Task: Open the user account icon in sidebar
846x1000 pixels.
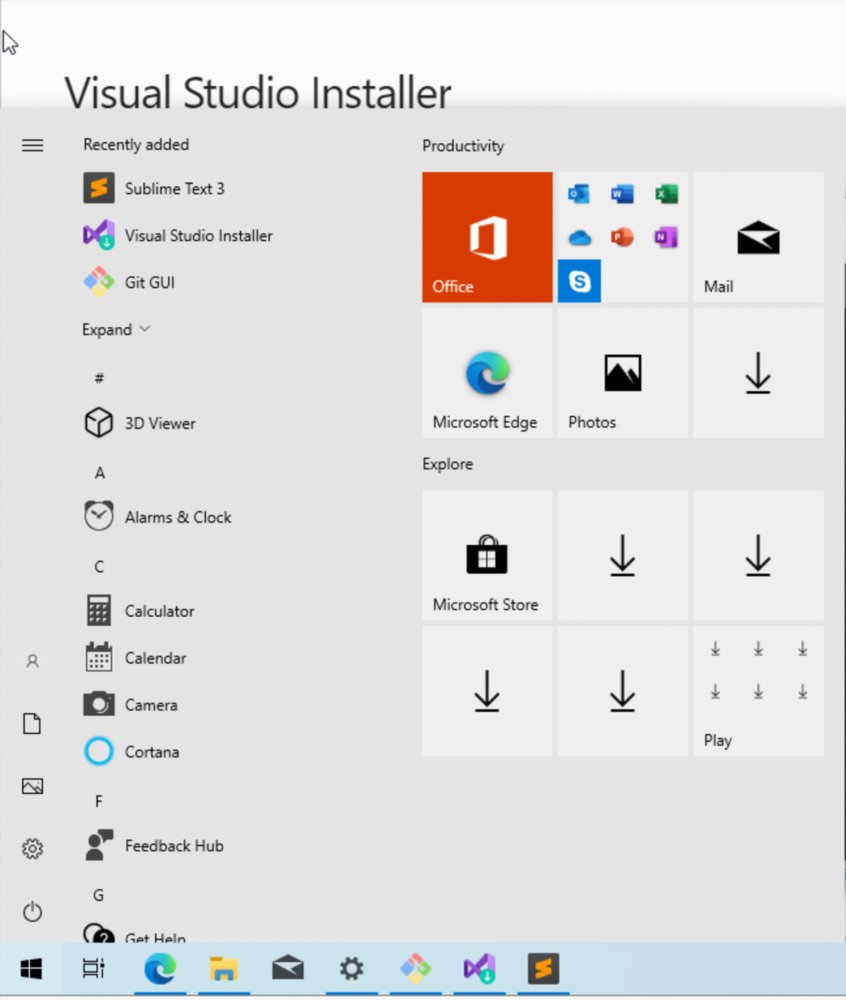Action: tap(33, 661)
